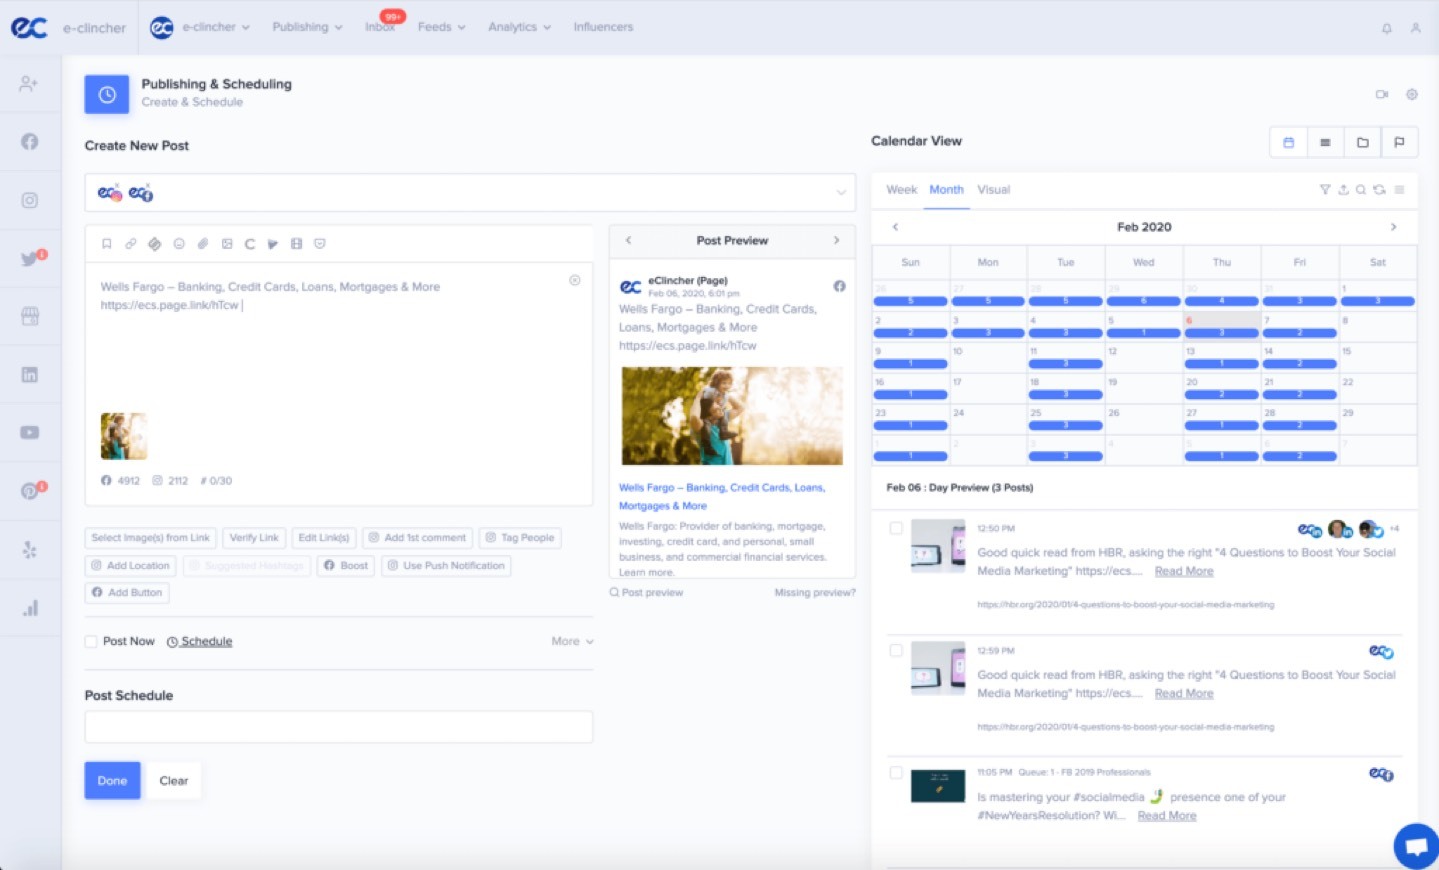This screenshot has height=870, width=1439.
Task: Click the add user sidebar icon
Action: (x=28, y=84)
